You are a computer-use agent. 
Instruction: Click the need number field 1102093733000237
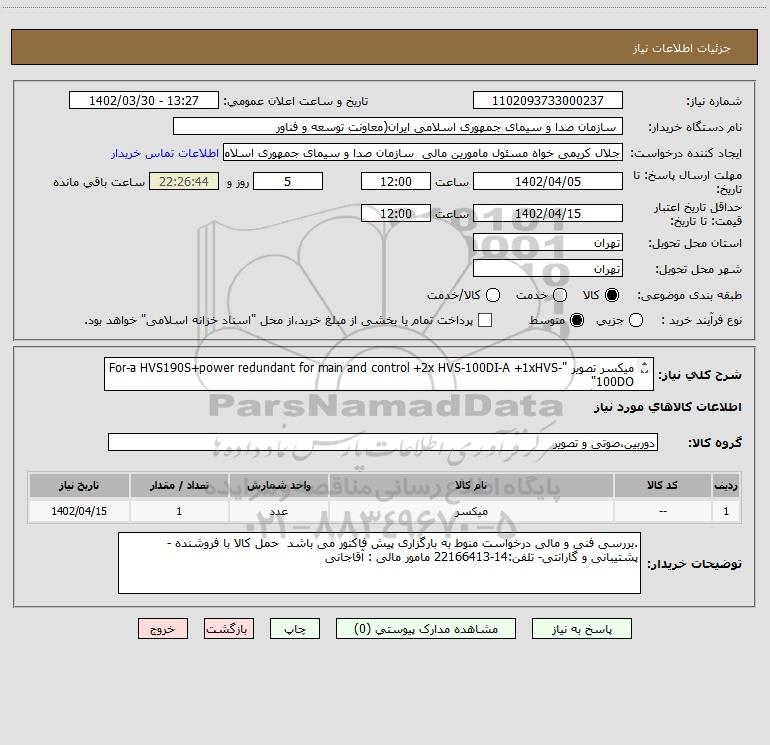coord(548,100)
